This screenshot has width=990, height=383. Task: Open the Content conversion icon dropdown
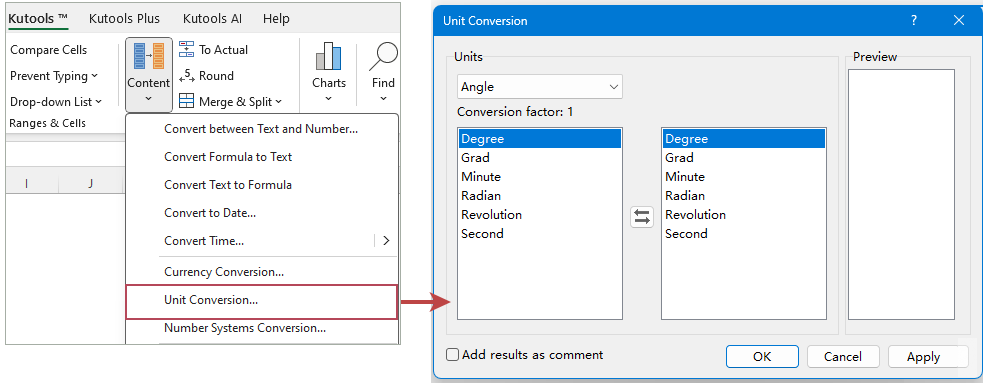(148, 74)
